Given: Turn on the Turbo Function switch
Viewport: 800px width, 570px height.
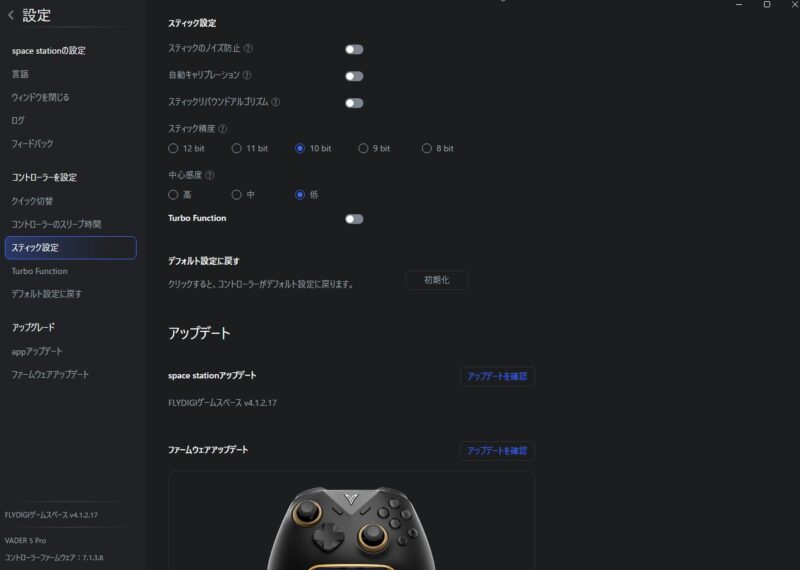Looking at the screenshot, I should coord(354,219).
